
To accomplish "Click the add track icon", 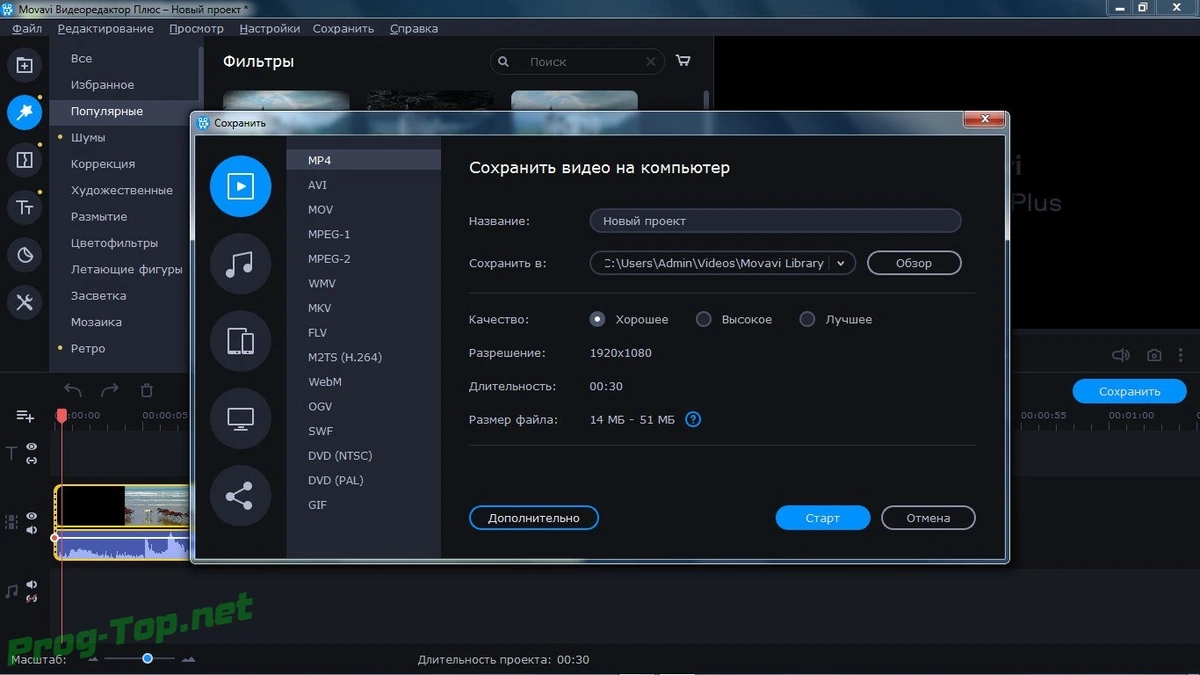I will tap(25, 416).
